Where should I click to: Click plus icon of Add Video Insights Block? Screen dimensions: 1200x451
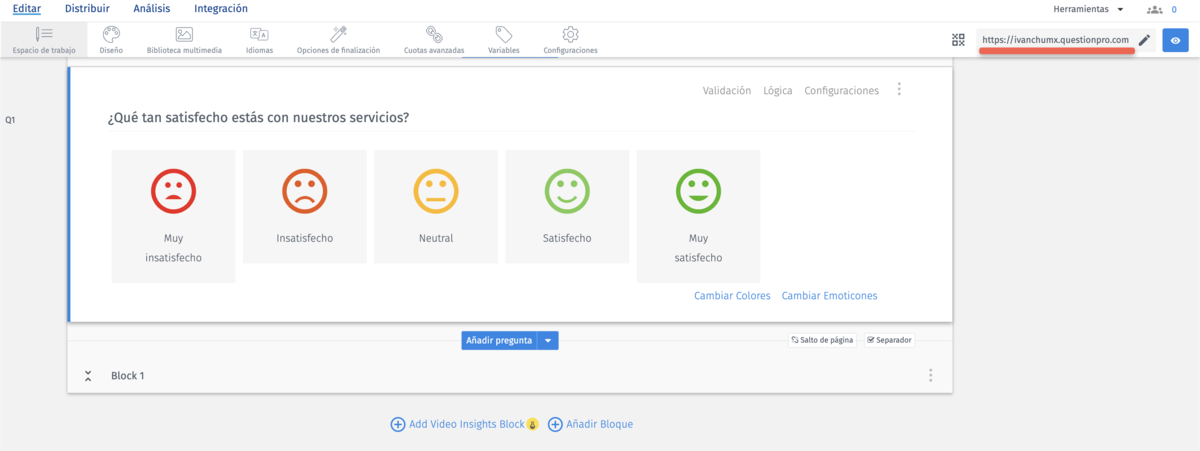397,424
